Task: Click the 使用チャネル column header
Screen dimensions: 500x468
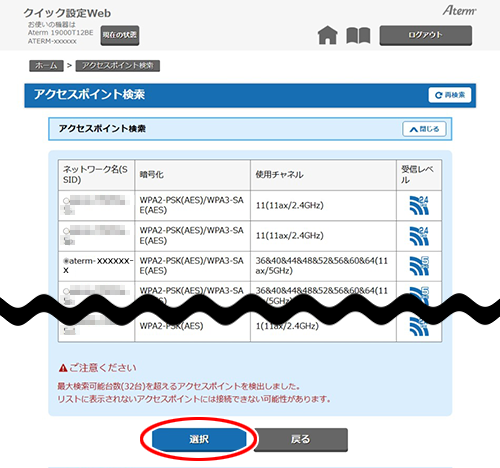Action: pyautogui.click(x=323, y=175)
